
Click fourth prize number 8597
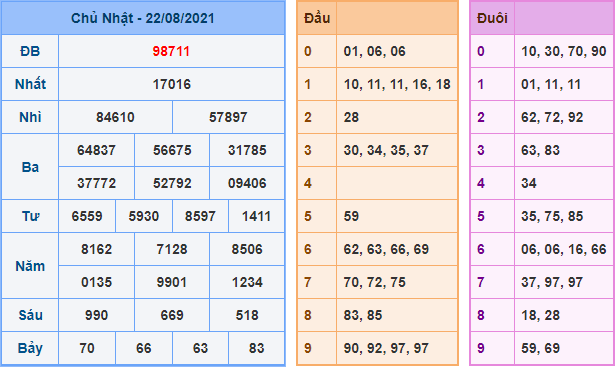pyautogui.click(x=200, y=216)
